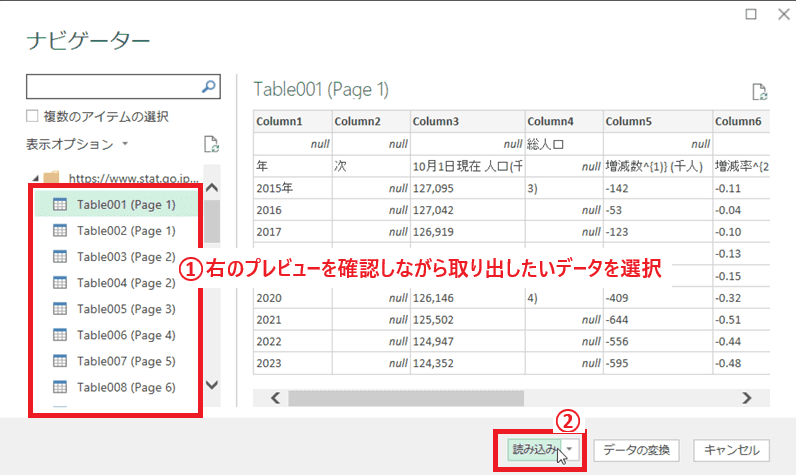Click the table list scroll down arrow

click(211, 384)
